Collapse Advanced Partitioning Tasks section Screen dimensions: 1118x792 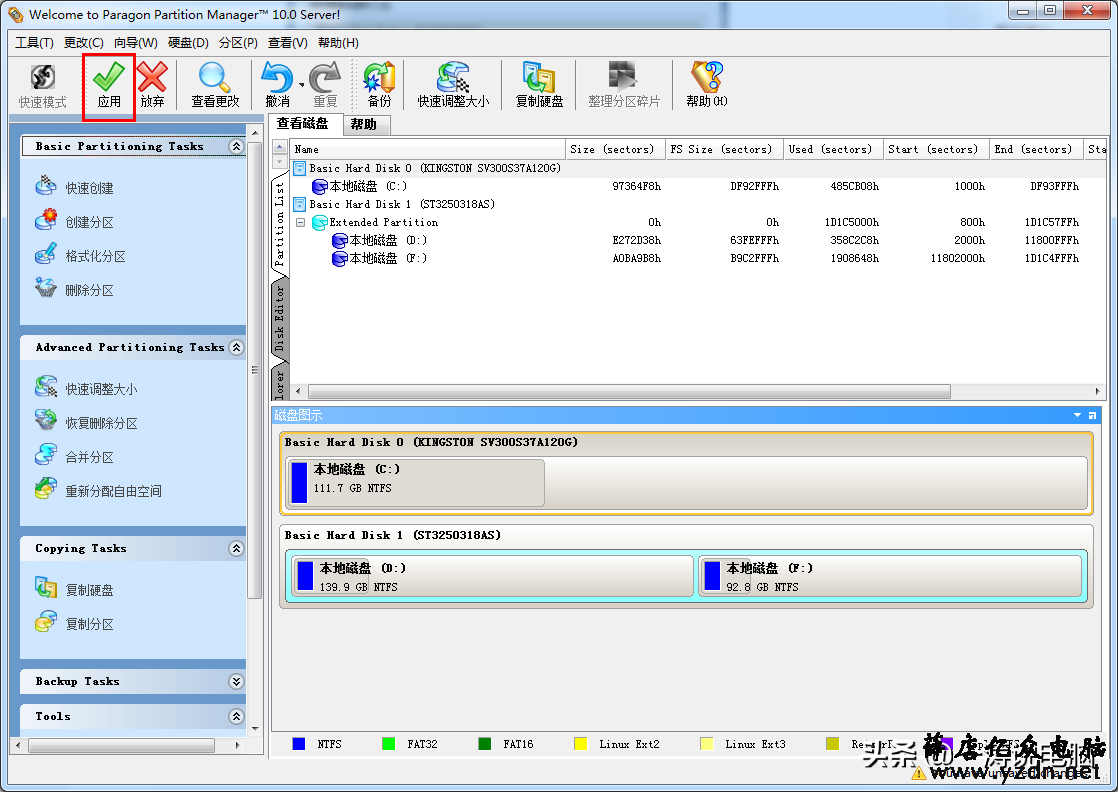[x=236, y=347]
